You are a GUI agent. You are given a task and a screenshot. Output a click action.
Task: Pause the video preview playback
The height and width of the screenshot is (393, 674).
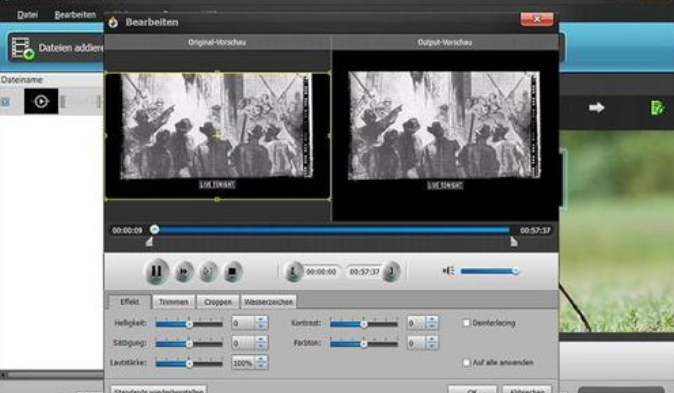[x=156, y=271]
